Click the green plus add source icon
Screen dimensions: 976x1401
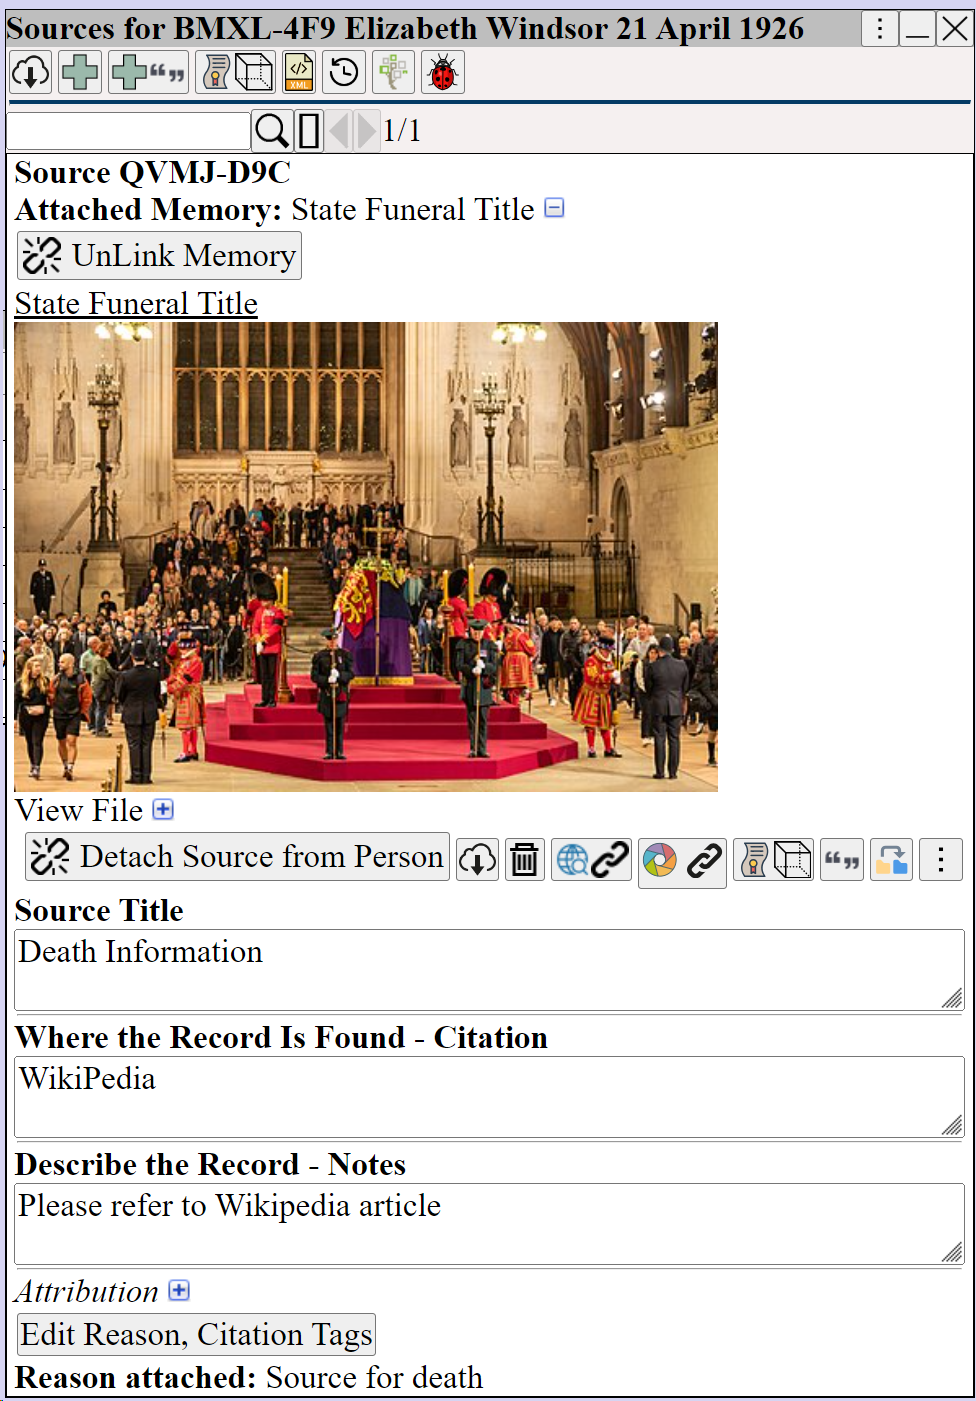point(80,72)
